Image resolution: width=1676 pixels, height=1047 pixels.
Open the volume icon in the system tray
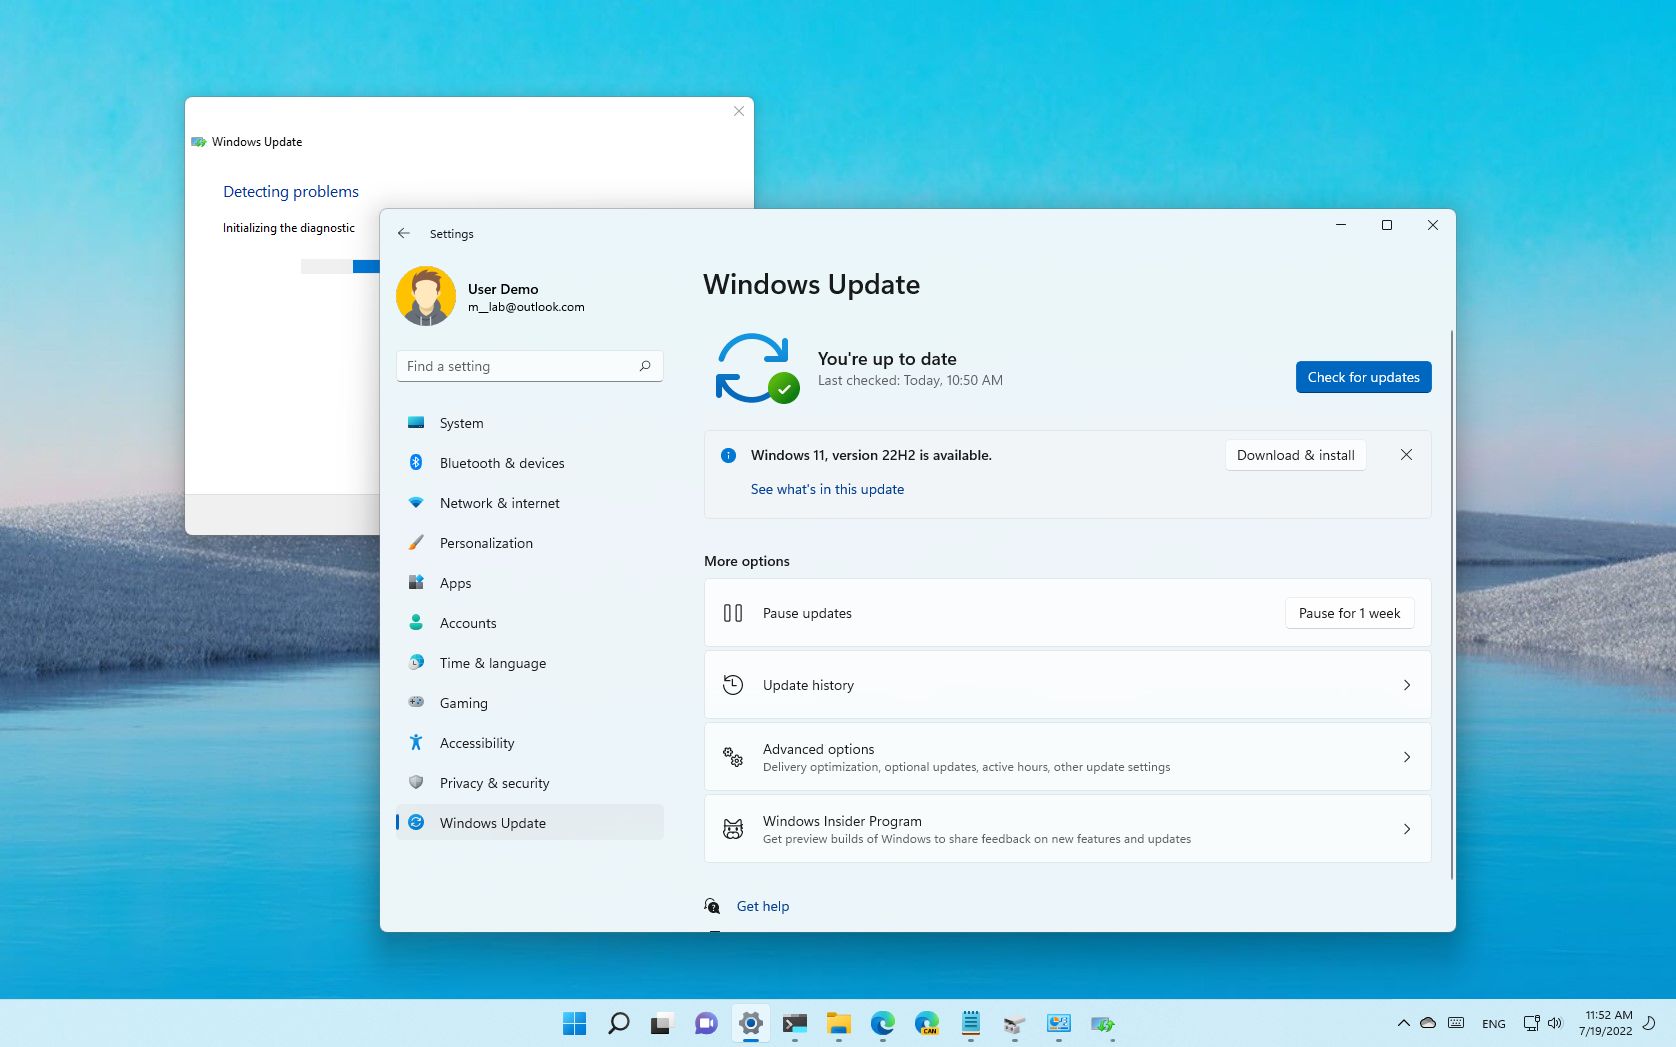(1554, 1023)
